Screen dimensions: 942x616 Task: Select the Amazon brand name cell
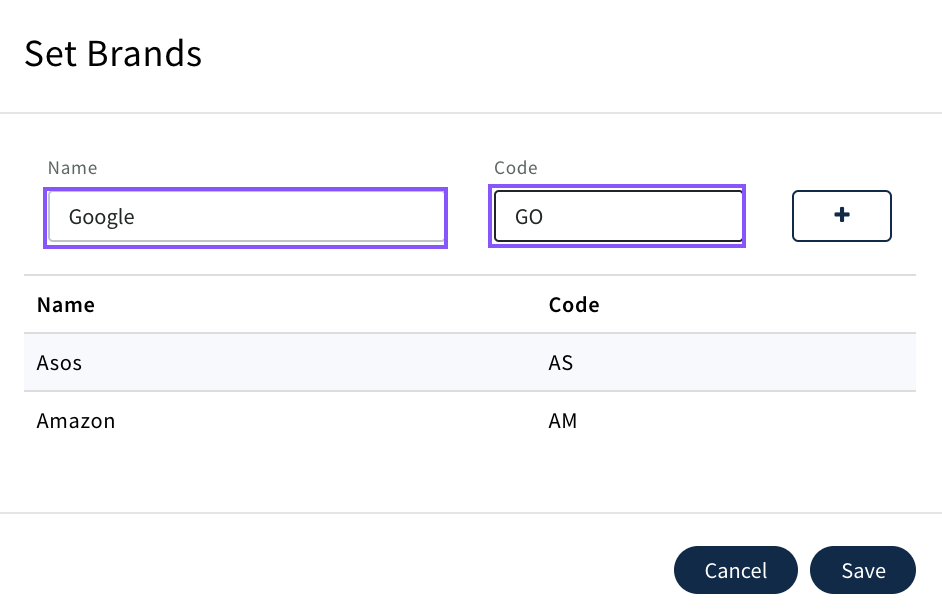(x=76, y=421)
